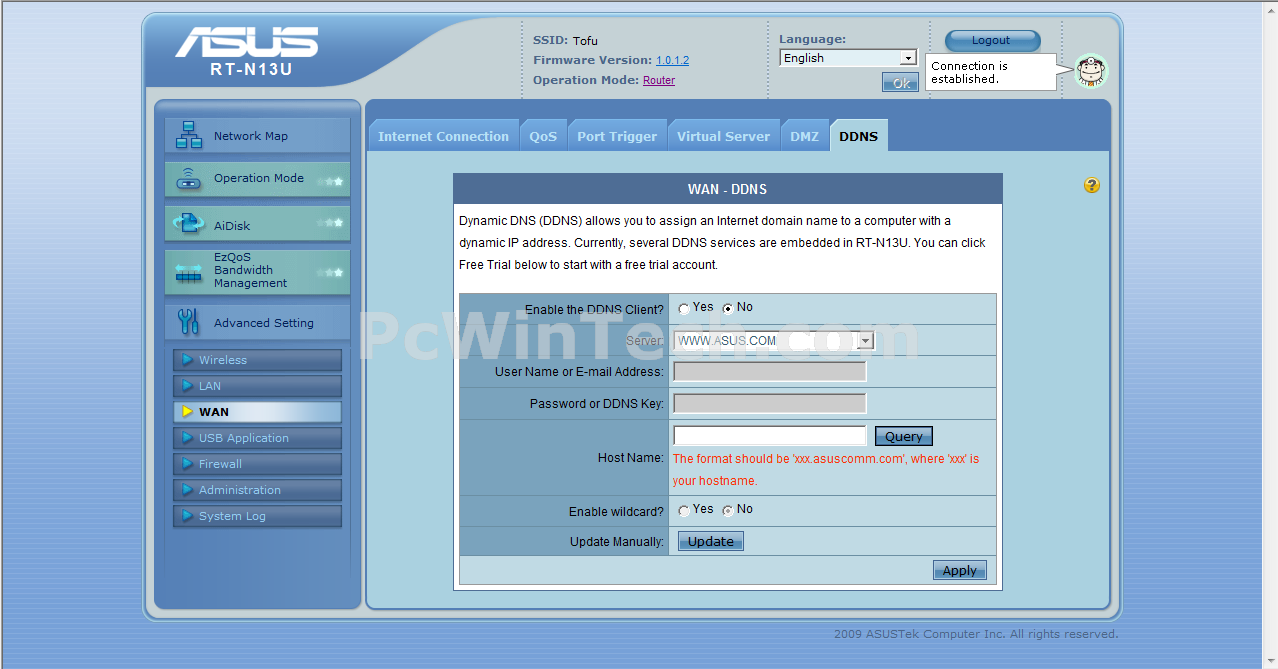Image resolution: width=1278 pixels, height=669 pixels.
Task: Click the ASUS logo
Action: tap(247, 43)
